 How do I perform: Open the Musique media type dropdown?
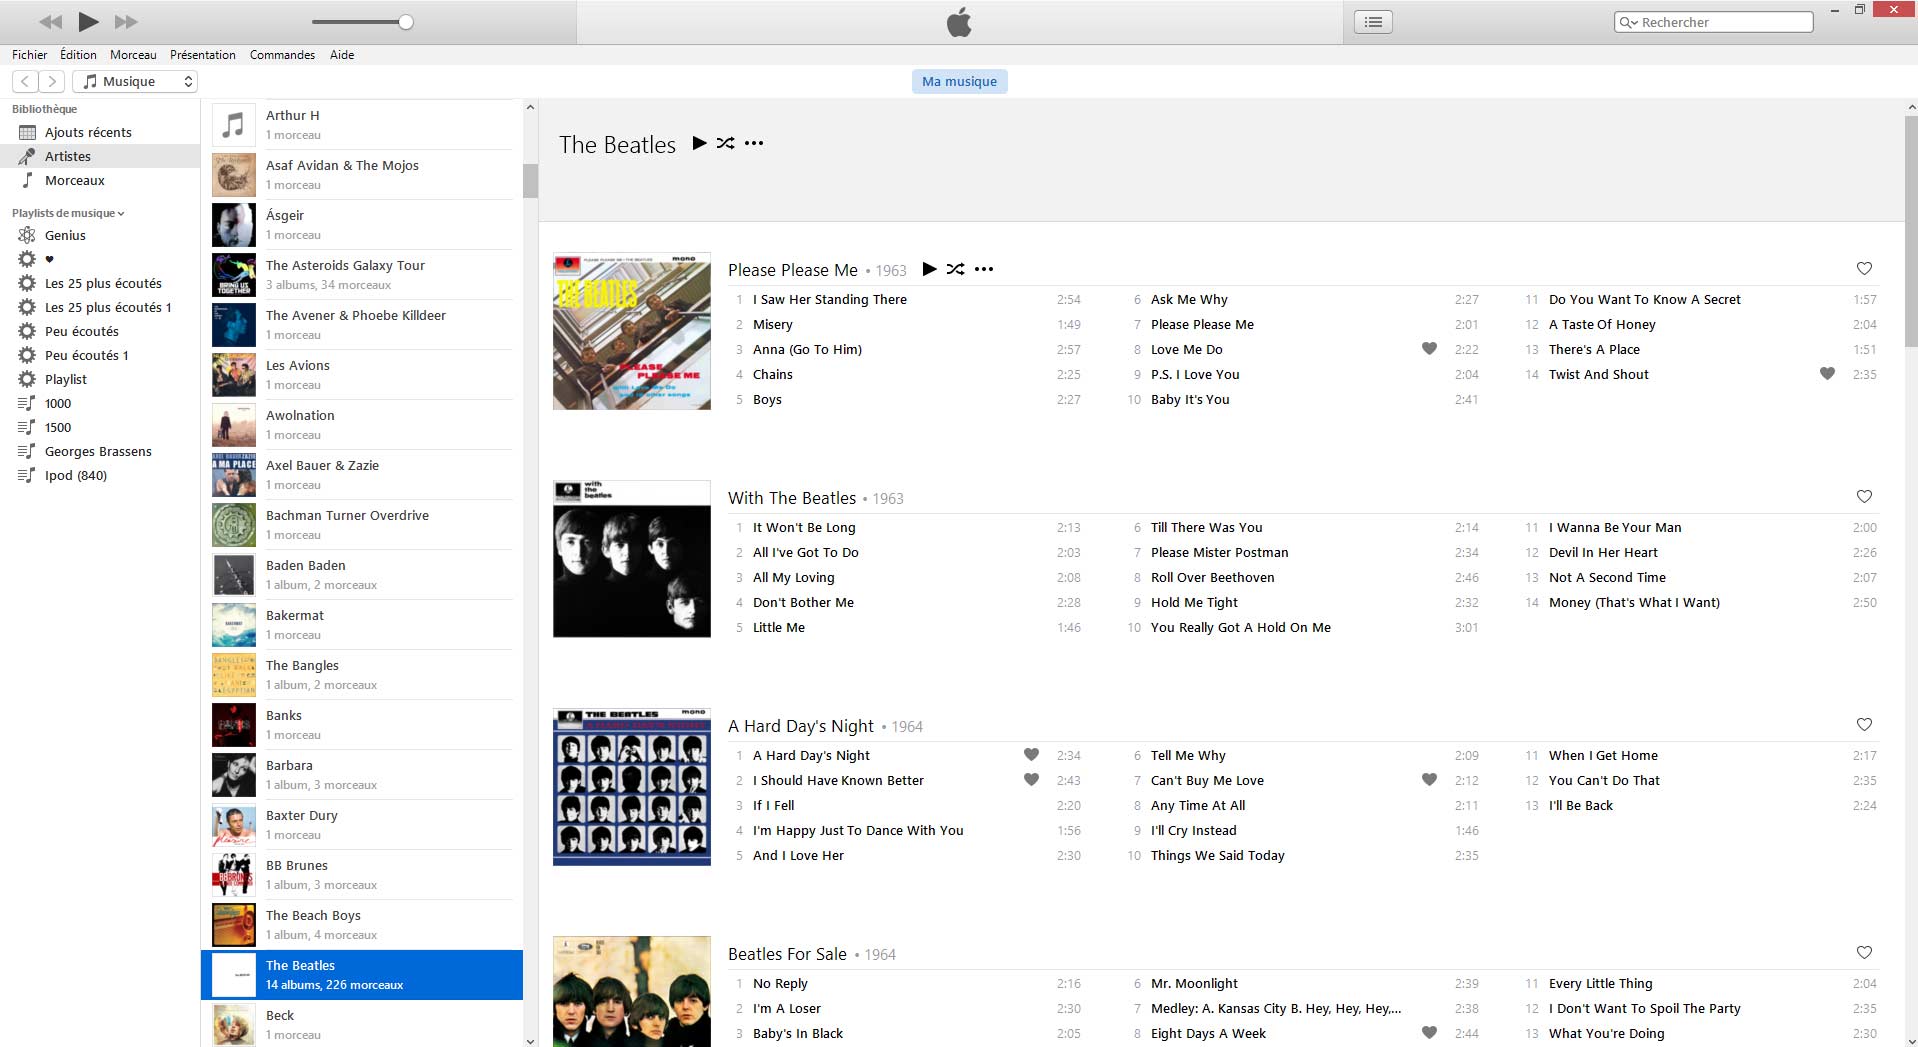pos(137,82)
